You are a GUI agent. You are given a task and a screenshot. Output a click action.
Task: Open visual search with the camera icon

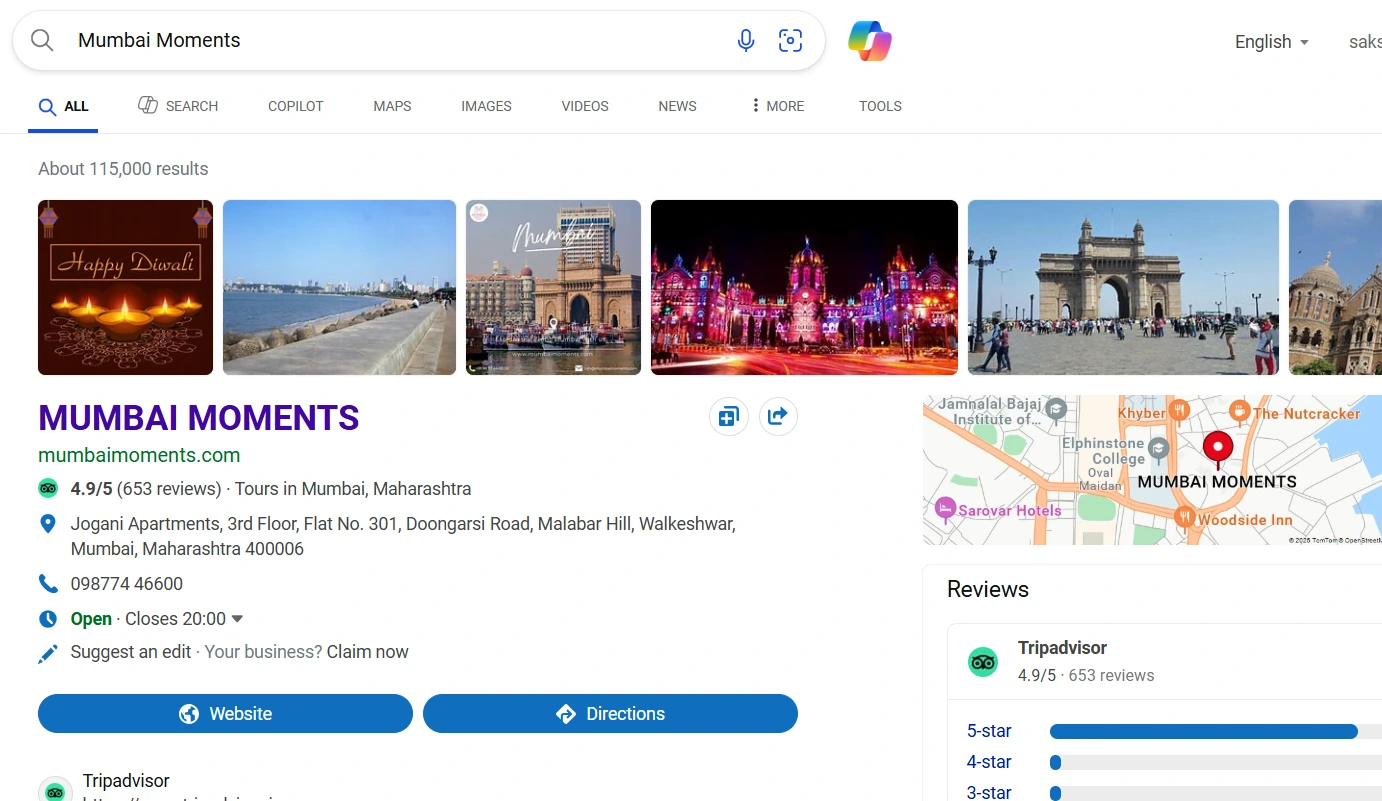[x=790, y=40]
